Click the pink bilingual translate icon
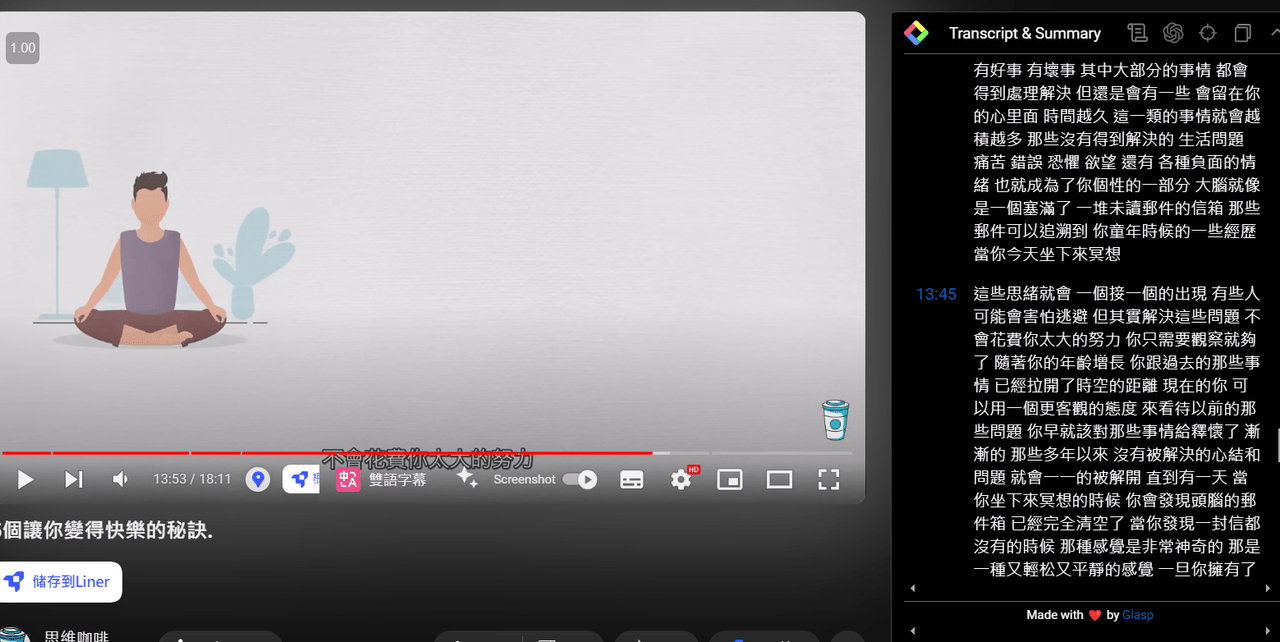 coord(348,480)
